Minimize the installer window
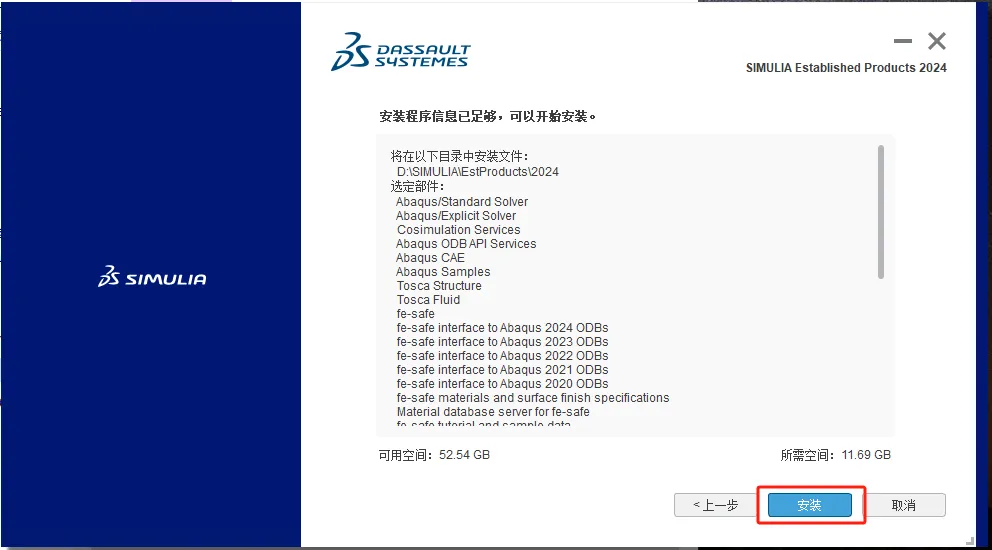The width and height of the screenshot is (992, 550). click(903, 41)
